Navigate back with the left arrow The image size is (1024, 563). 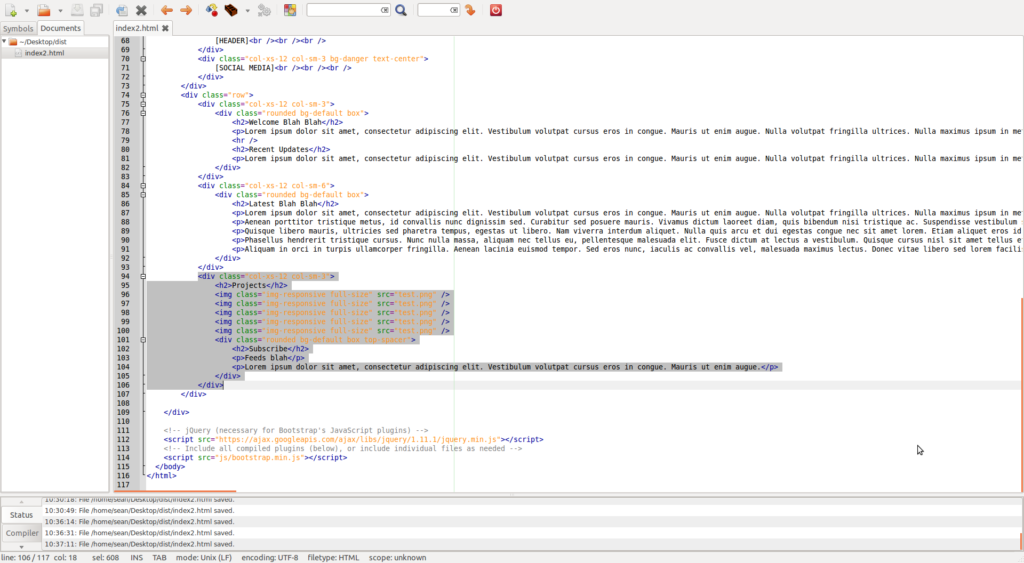tap(167, 10)
